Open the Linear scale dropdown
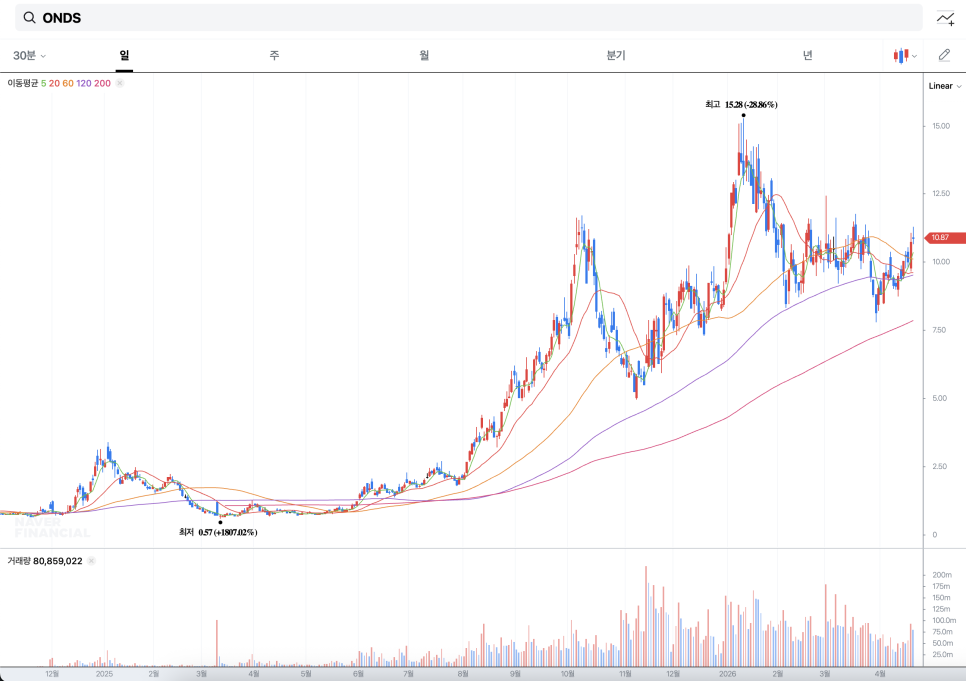This screenshot has height=681, width=966. [943, 86]
